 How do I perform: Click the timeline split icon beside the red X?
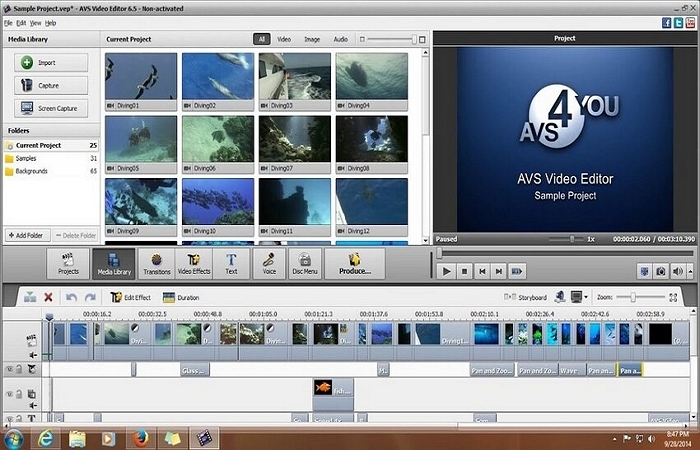[x=30, y=297]
